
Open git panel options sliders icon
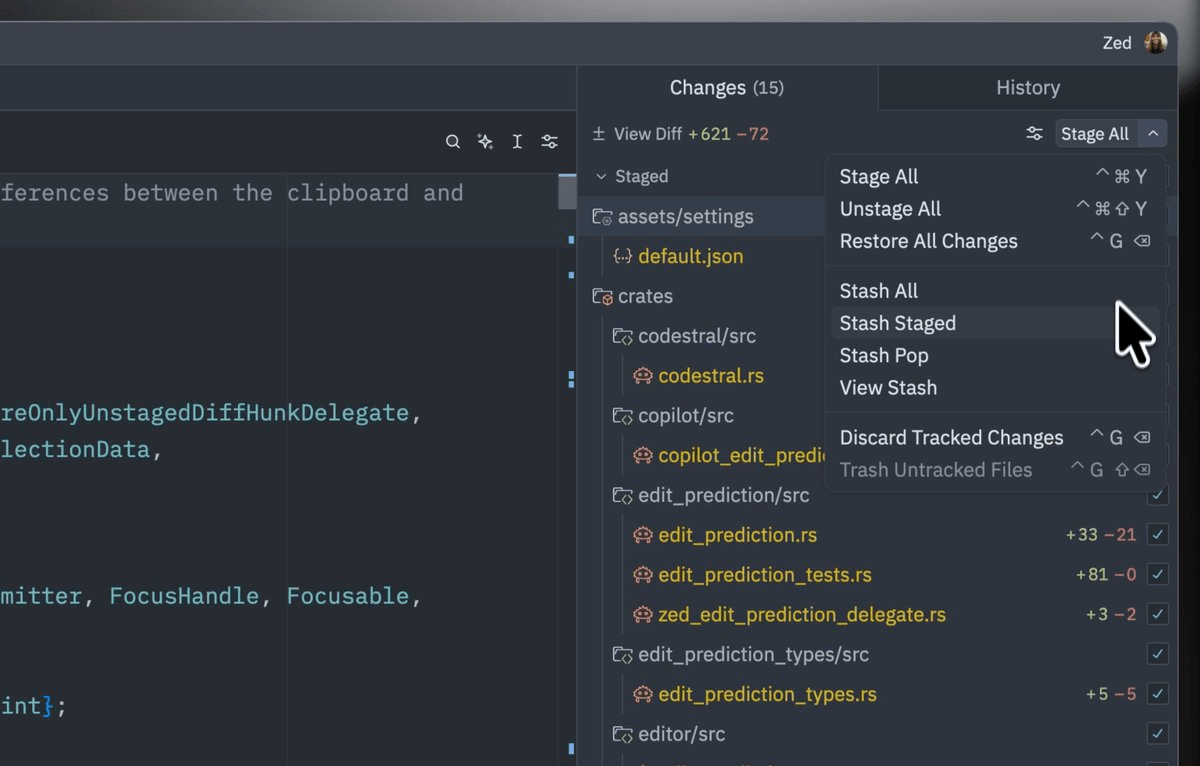(1034, 133)
